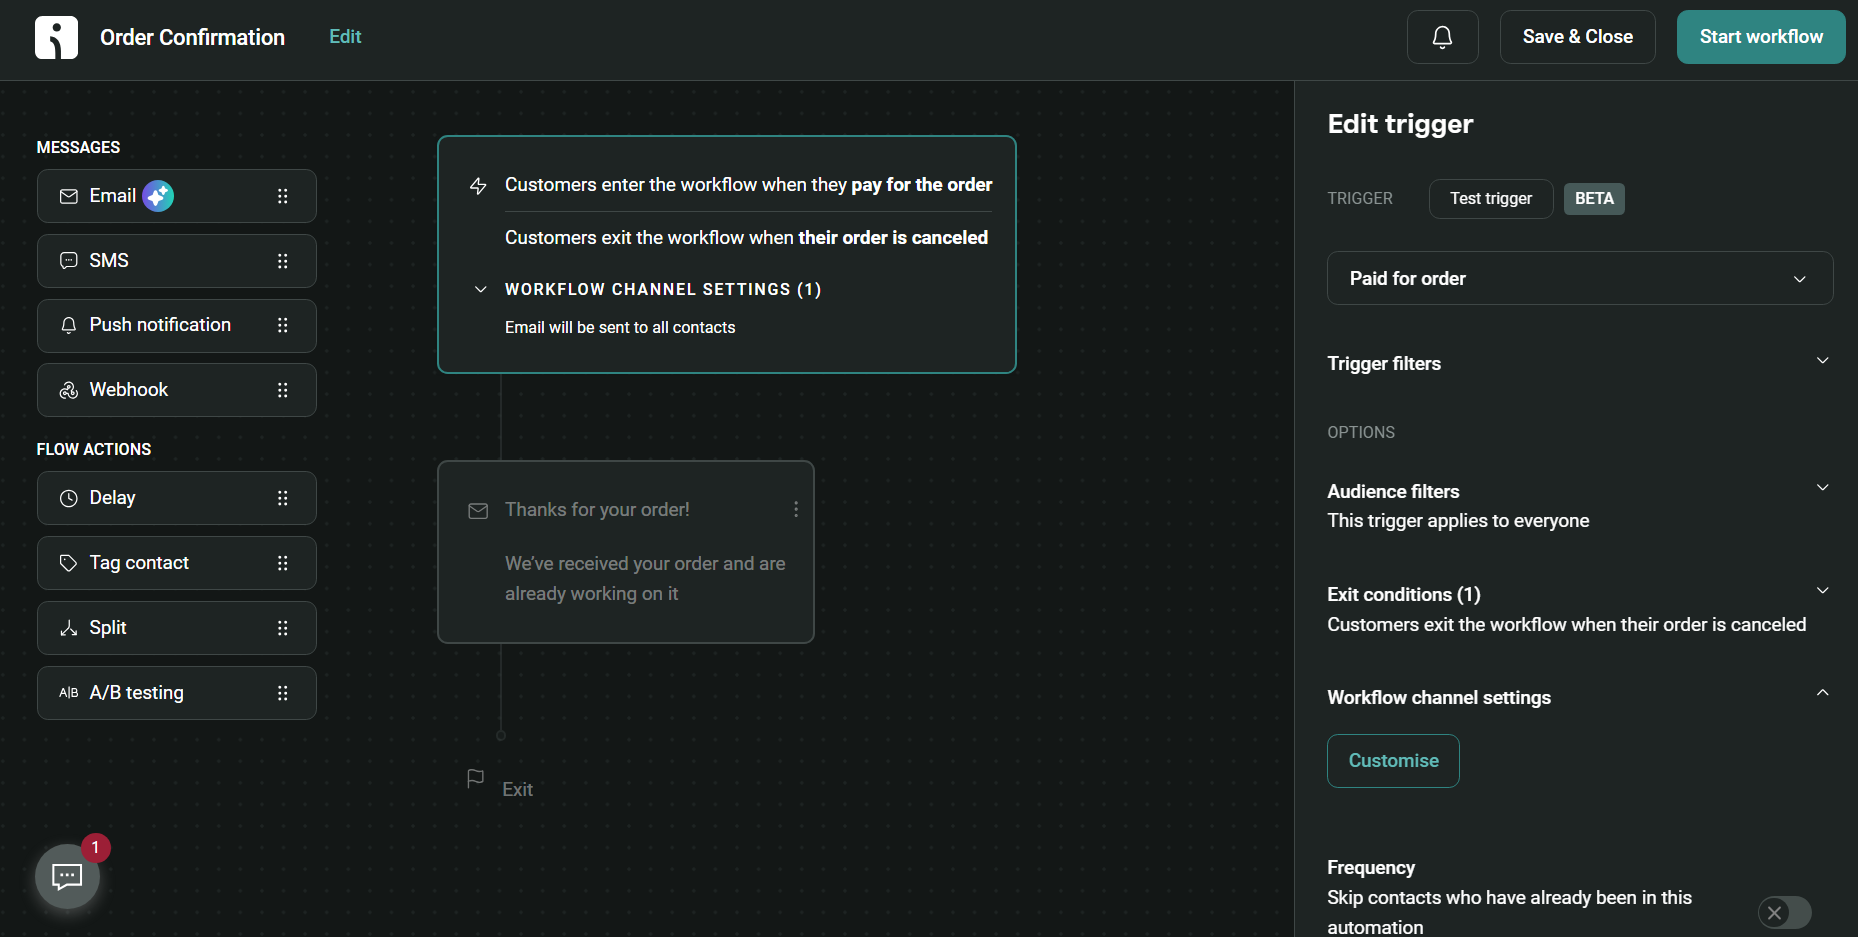This screenshot has width=1858, height=937.
Task: Toggle Skip contacts already in this automation
Action: 1785,912
